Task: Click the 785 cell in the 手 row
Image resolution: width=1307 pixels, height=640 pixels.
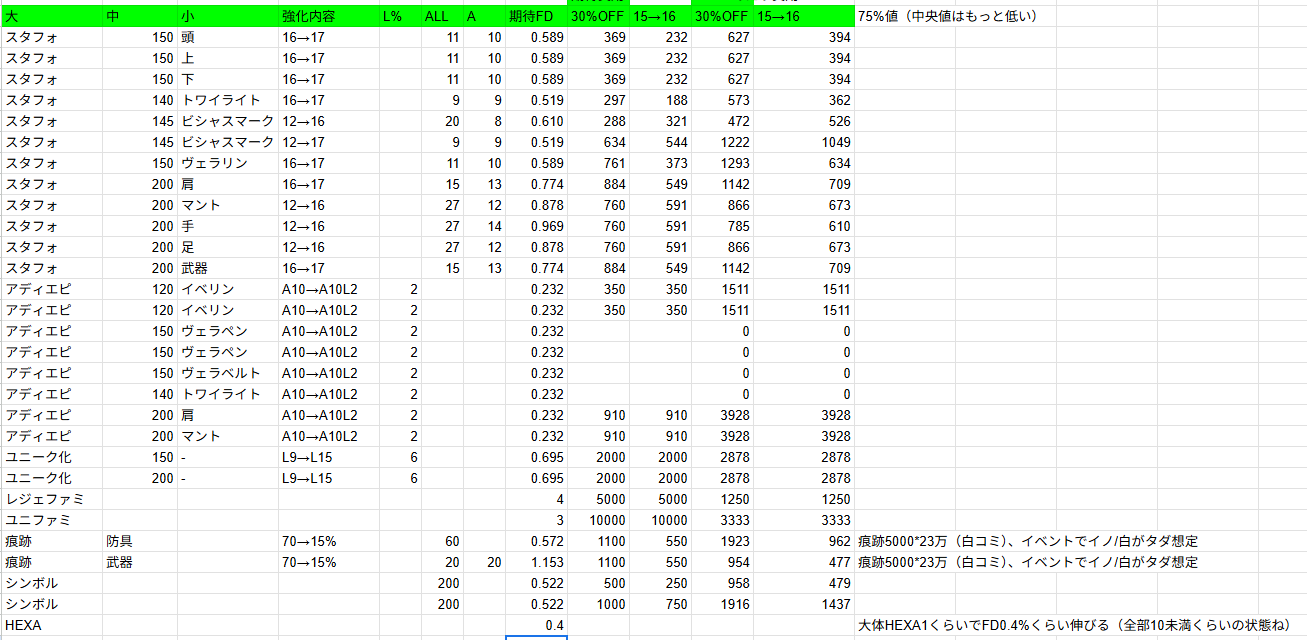Action: [x=723, y=226]
